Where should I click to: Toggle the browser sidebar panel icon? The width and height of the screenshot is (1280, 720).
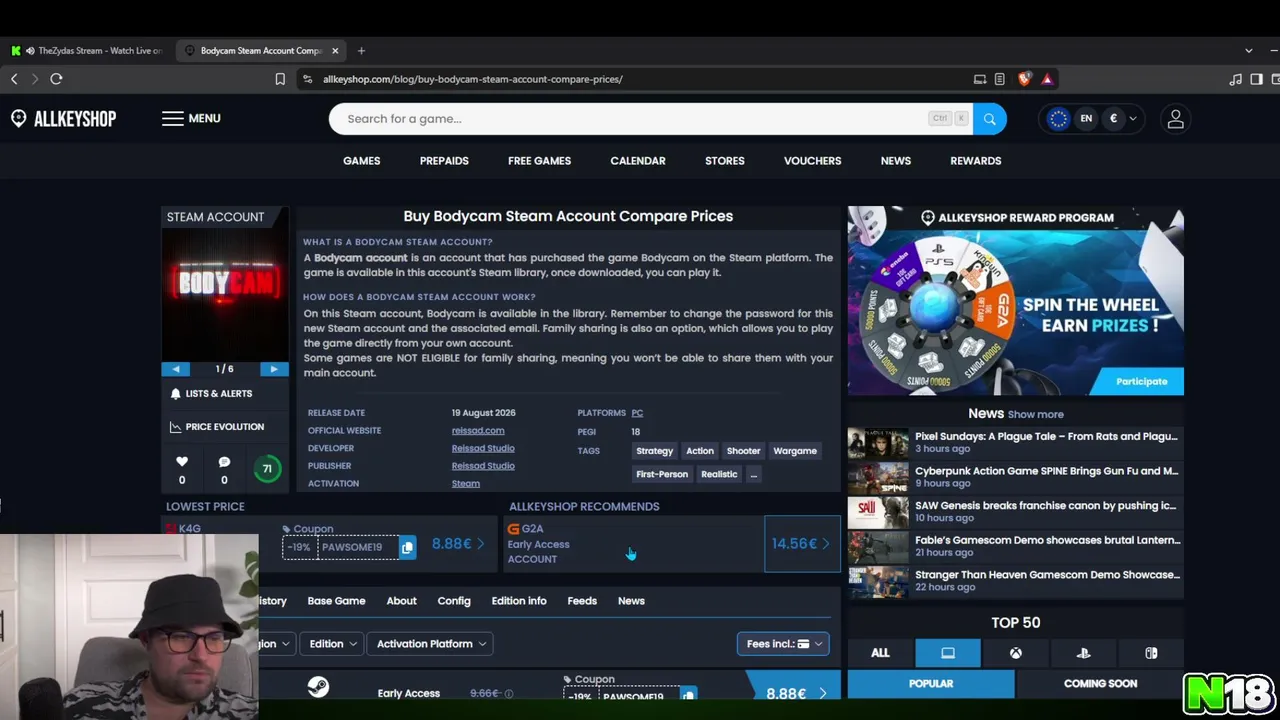(x=1256, y=79)
